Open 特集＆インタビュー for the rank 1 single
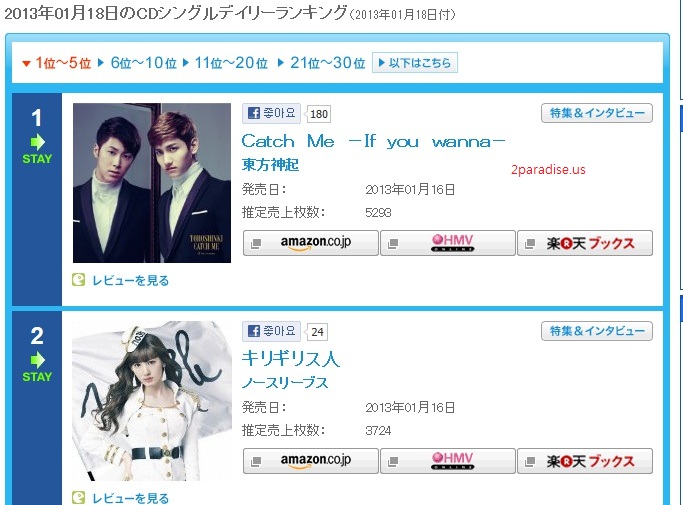This screenshot has width=683, height=505. pyautogui.click(x=597, y=113)
